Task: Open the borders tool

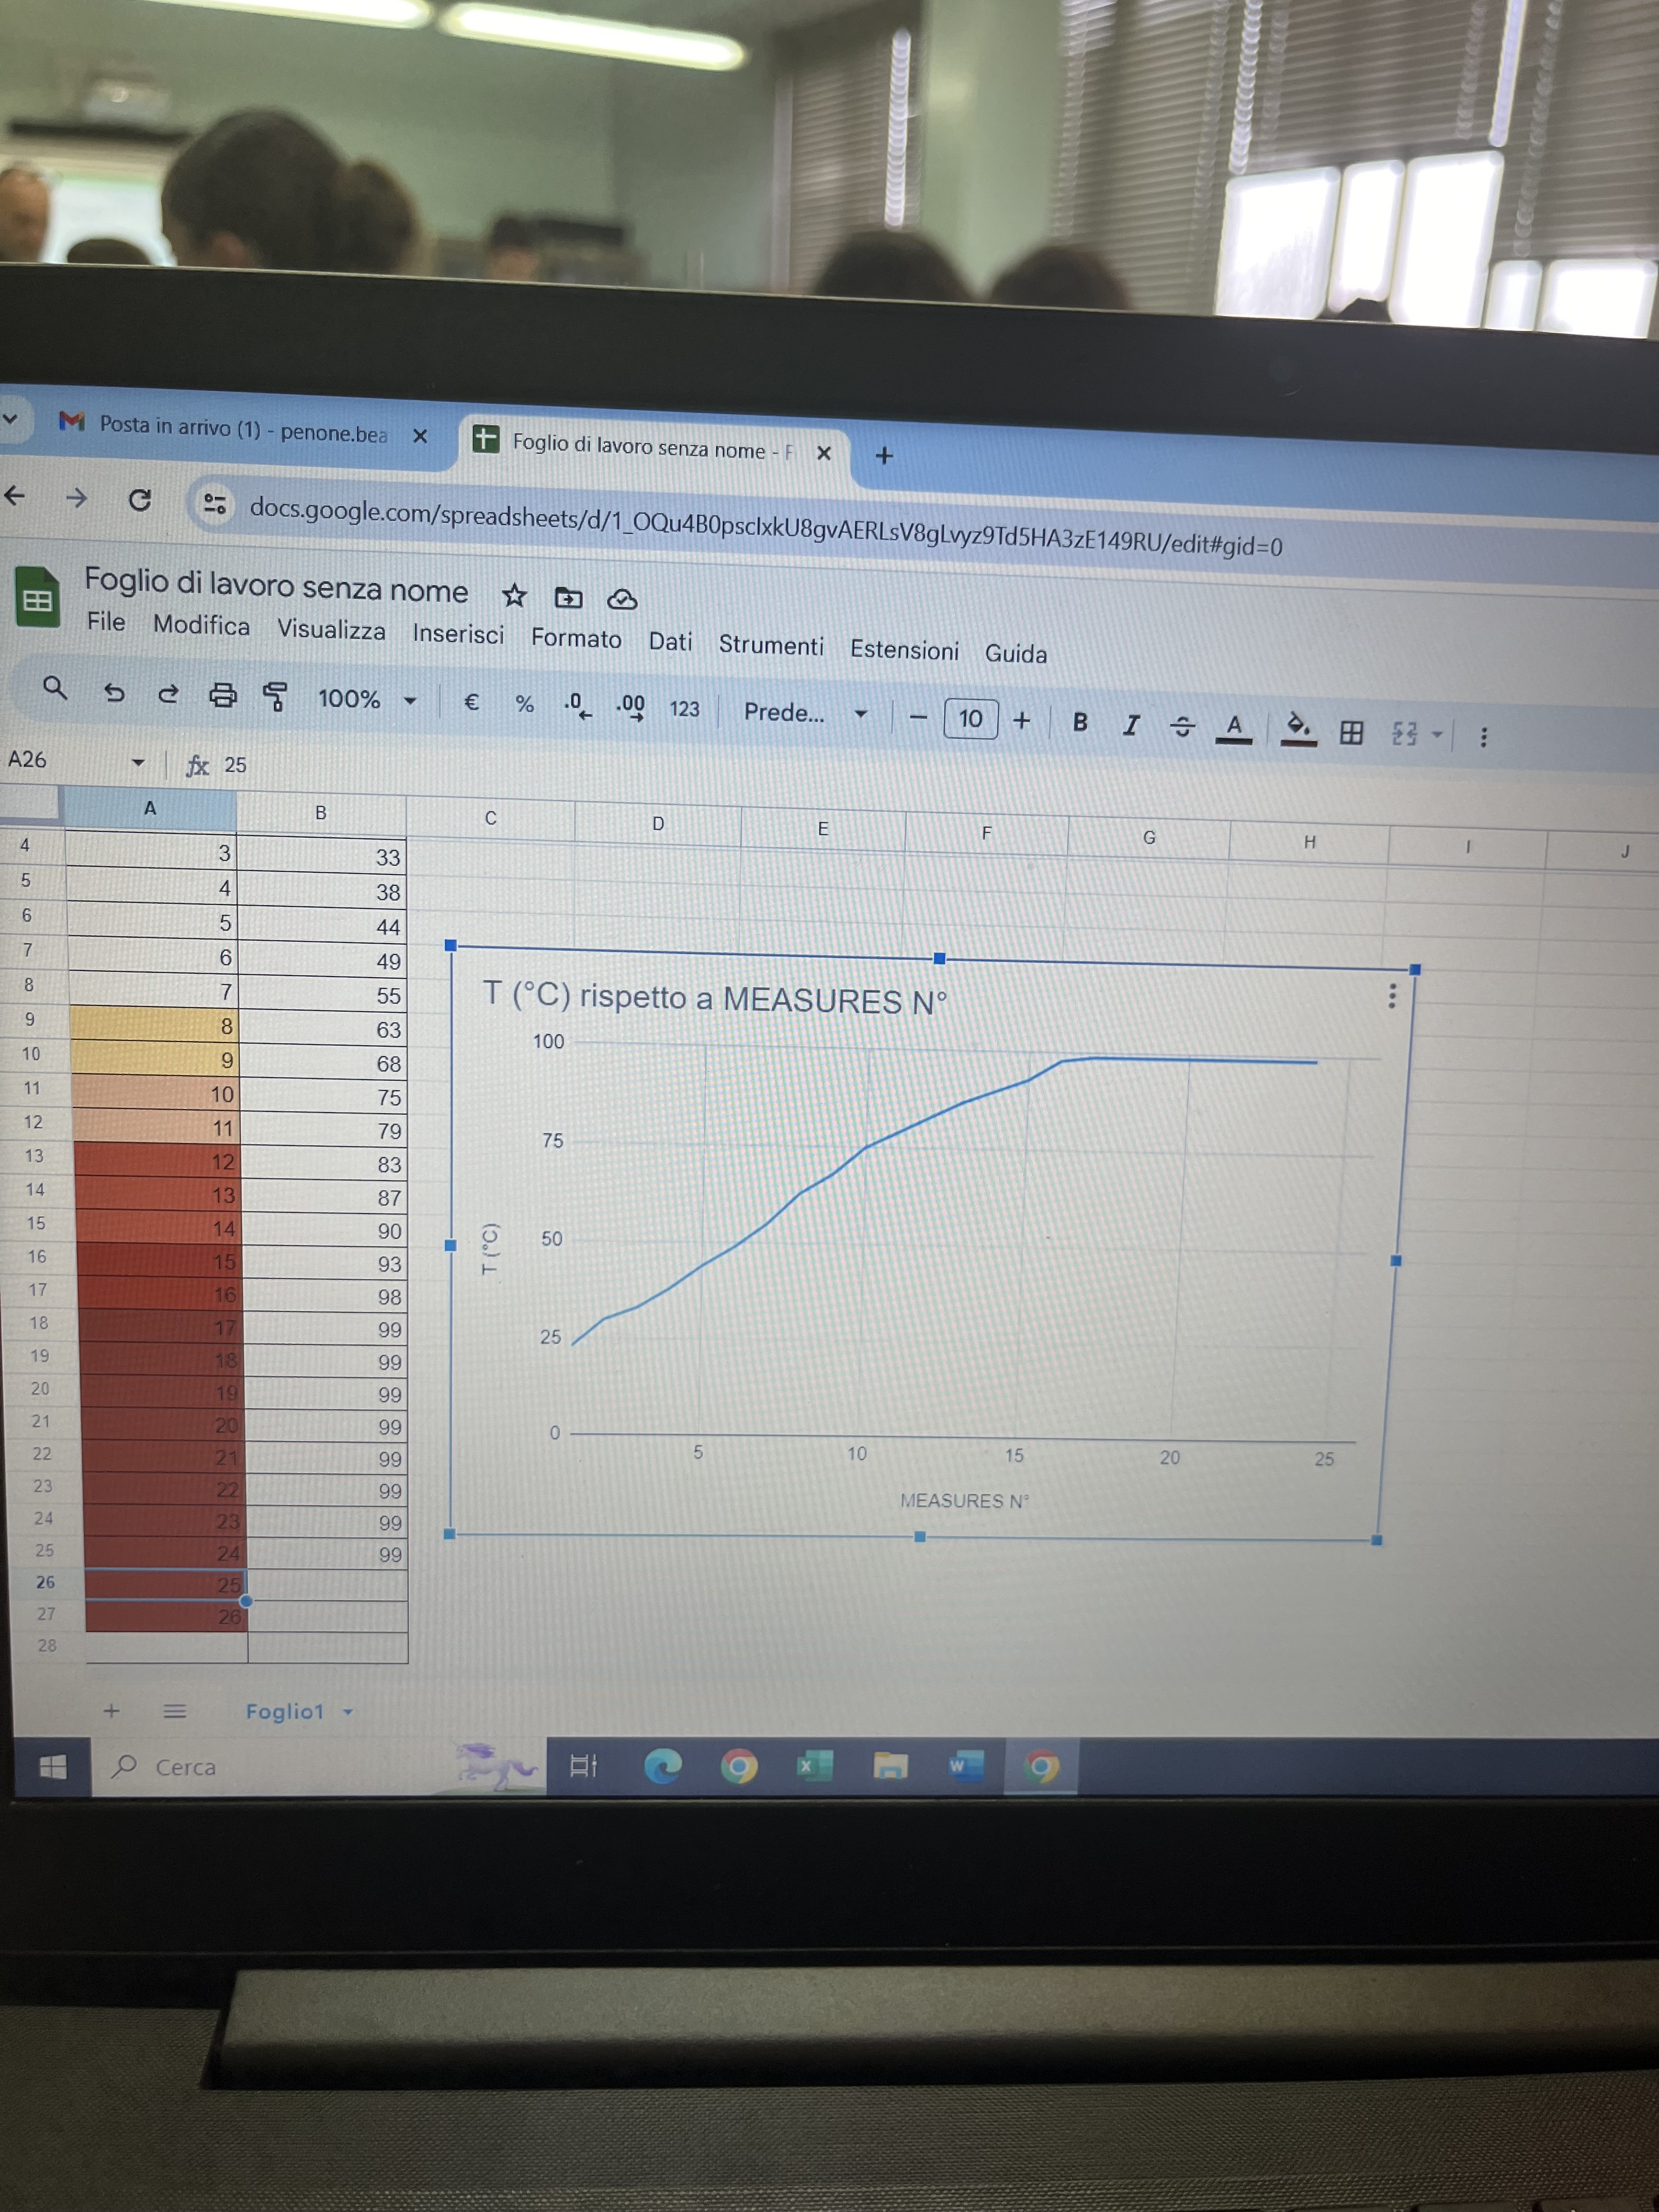Action: [x=1351, y=732]
